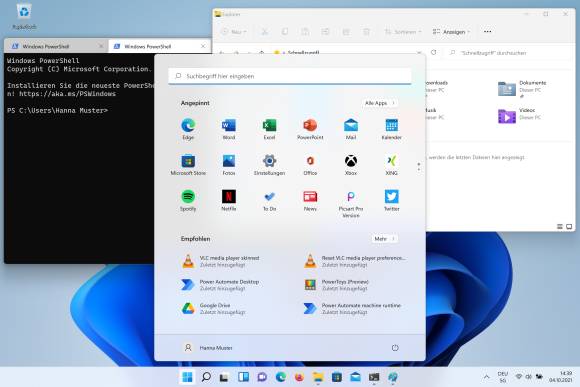Viewport: 580px width, 387px height.
Task: Open the Netflix app
Action: point(229,201)
